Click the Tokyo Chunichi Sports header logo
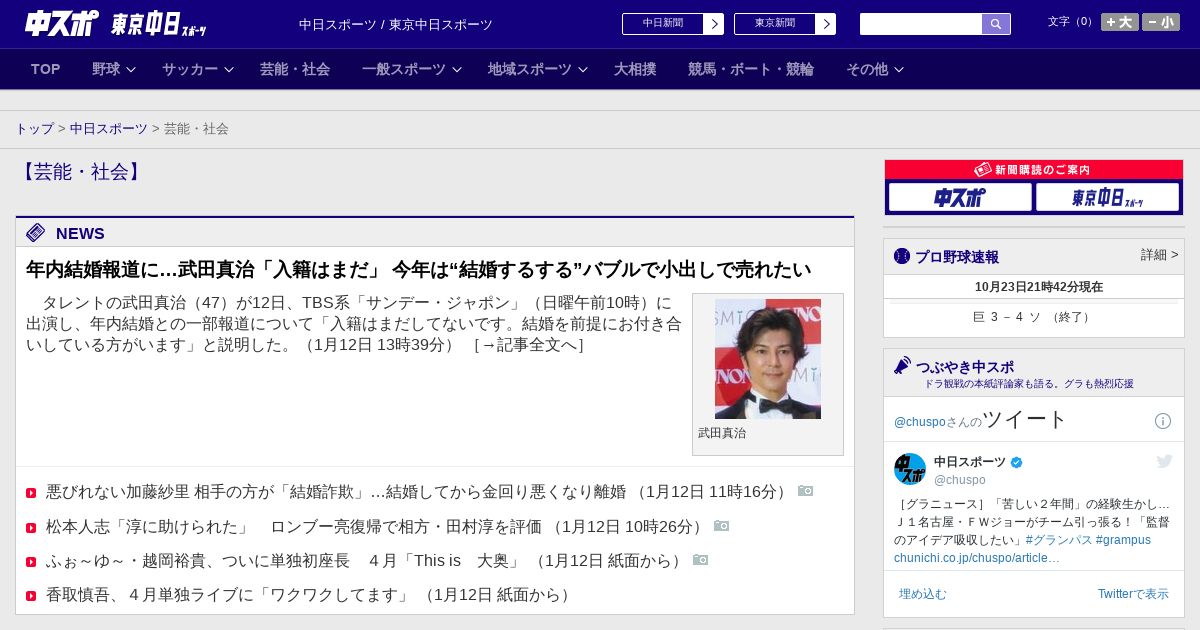The height and width of the screenshot is (630, 1200). [x=159, y=24]
